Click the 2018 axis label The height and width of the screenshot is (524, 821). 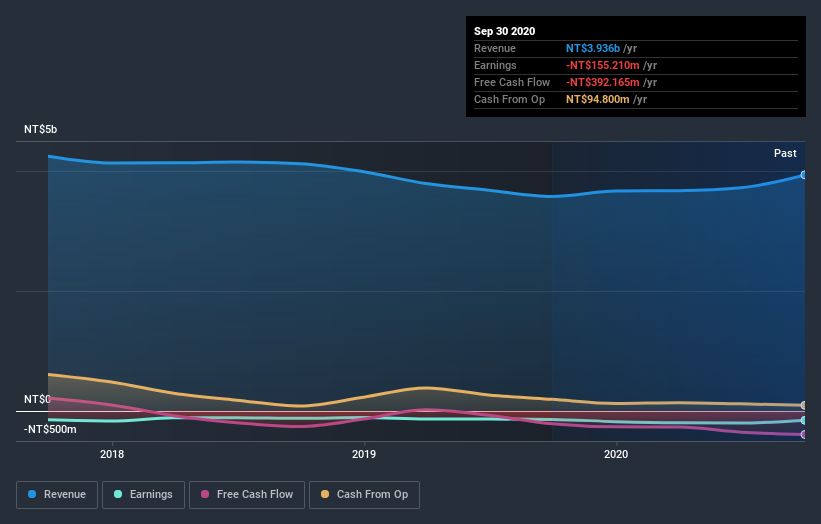[112, 454]
